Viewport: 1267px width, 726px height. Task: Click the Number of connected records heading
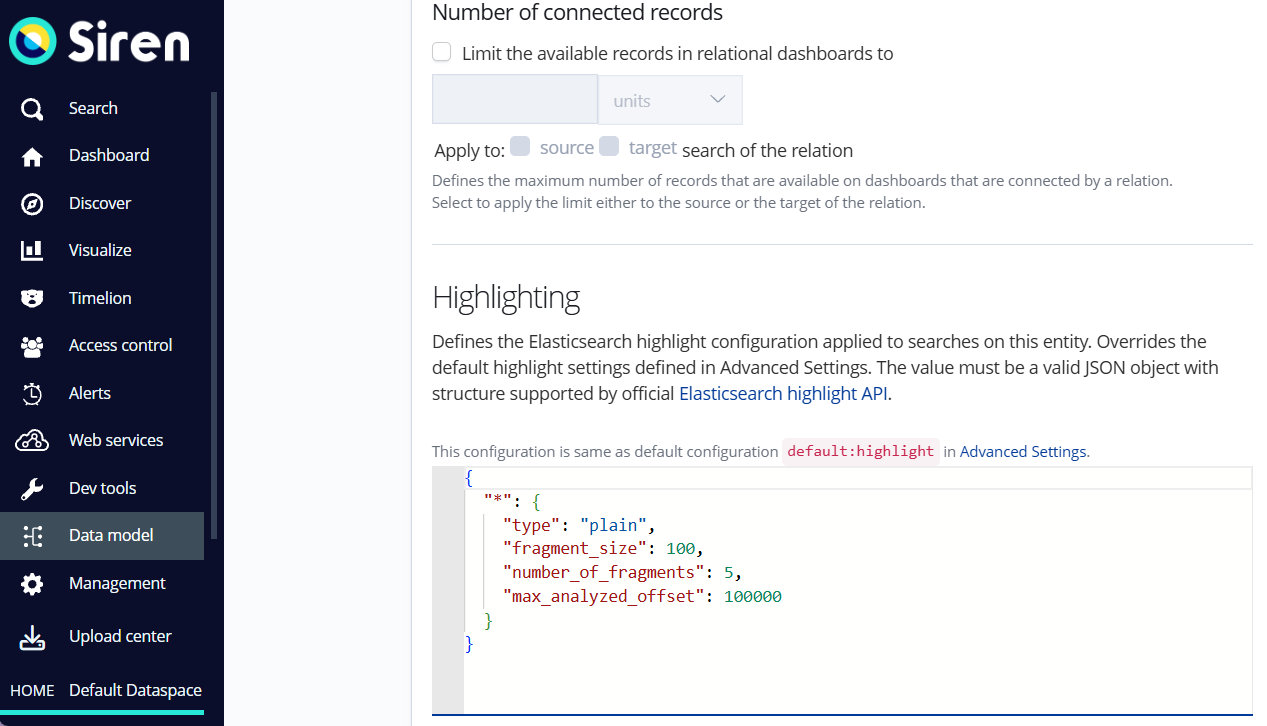[577, 13]
